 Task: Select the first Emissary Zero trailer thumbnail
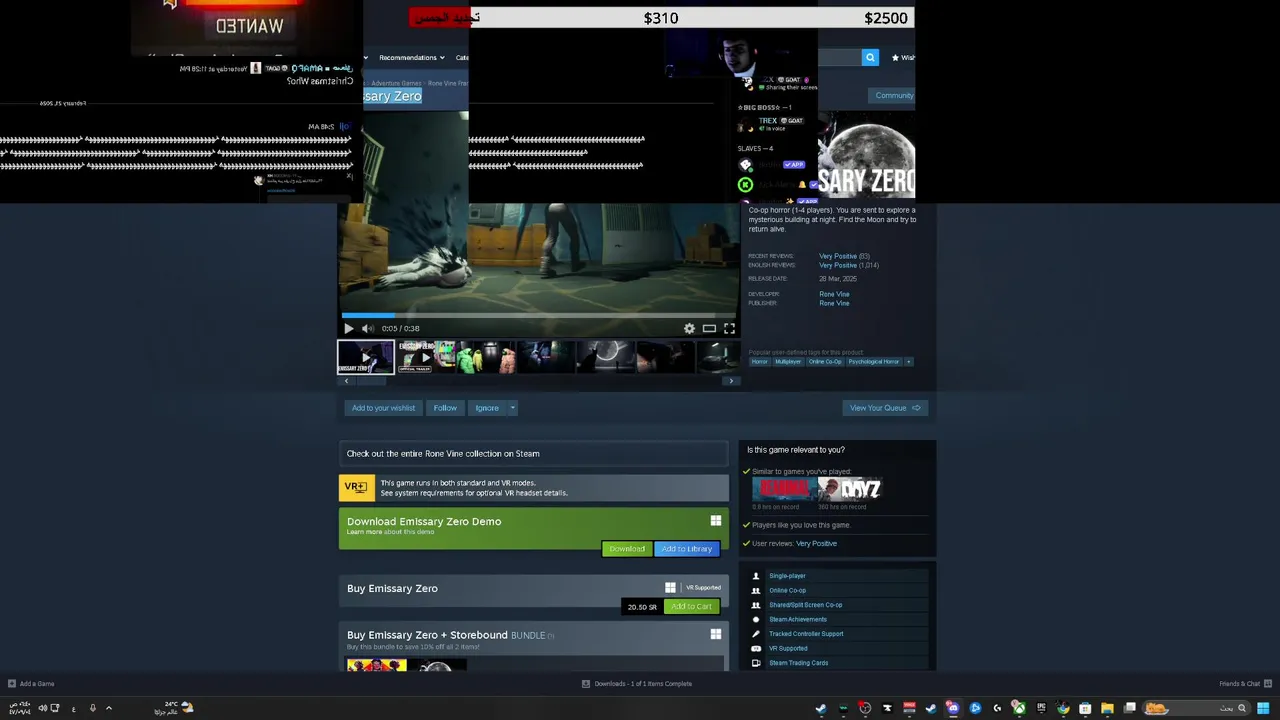pos(365,357)
